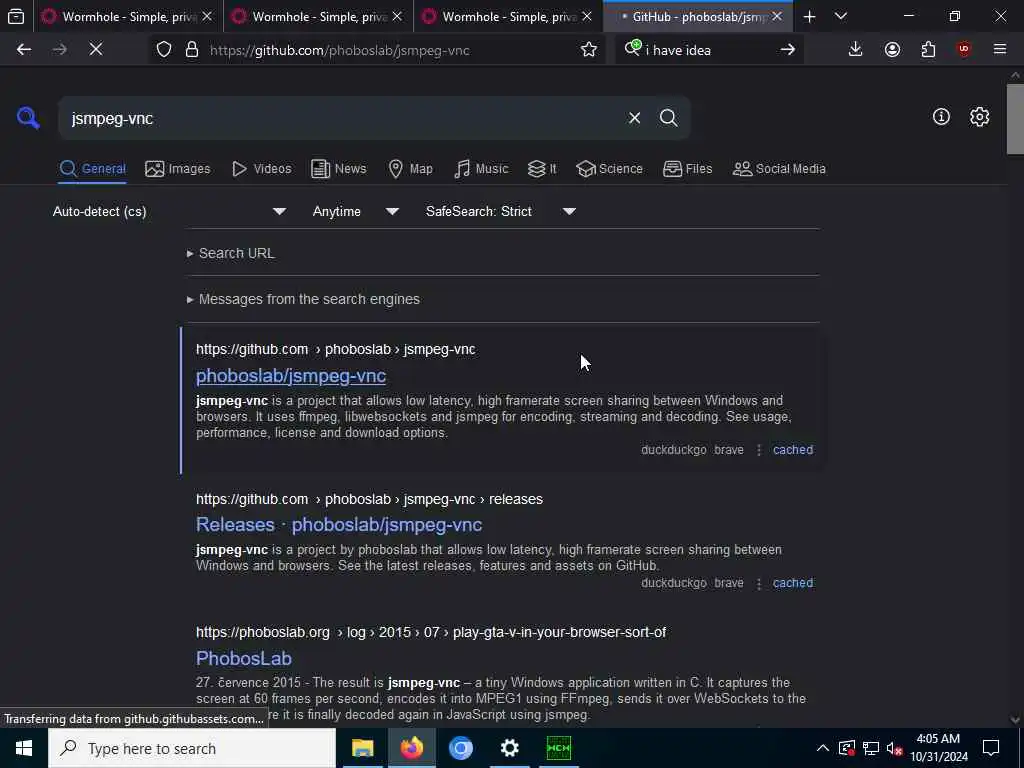This screenshot has width=1024, height=768.
Task: Select the General search category
Action: click(x=92, y=168)
